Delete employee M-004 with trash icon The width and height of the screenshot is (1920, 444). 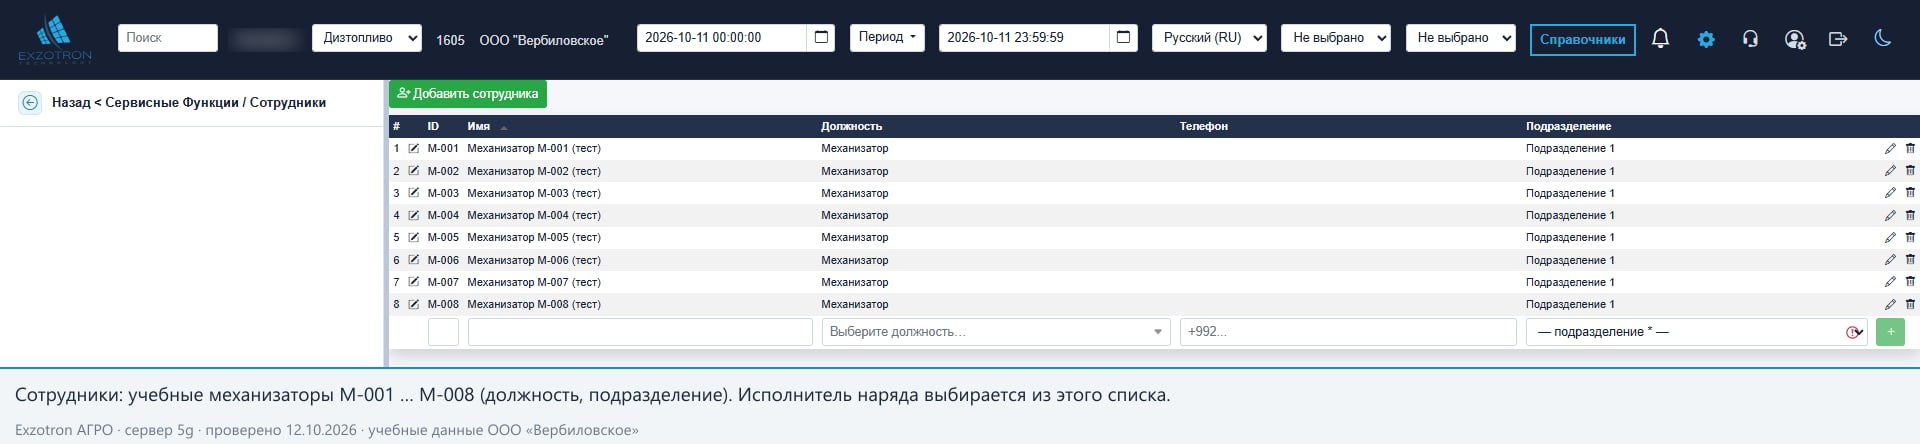pos(1910,215)
